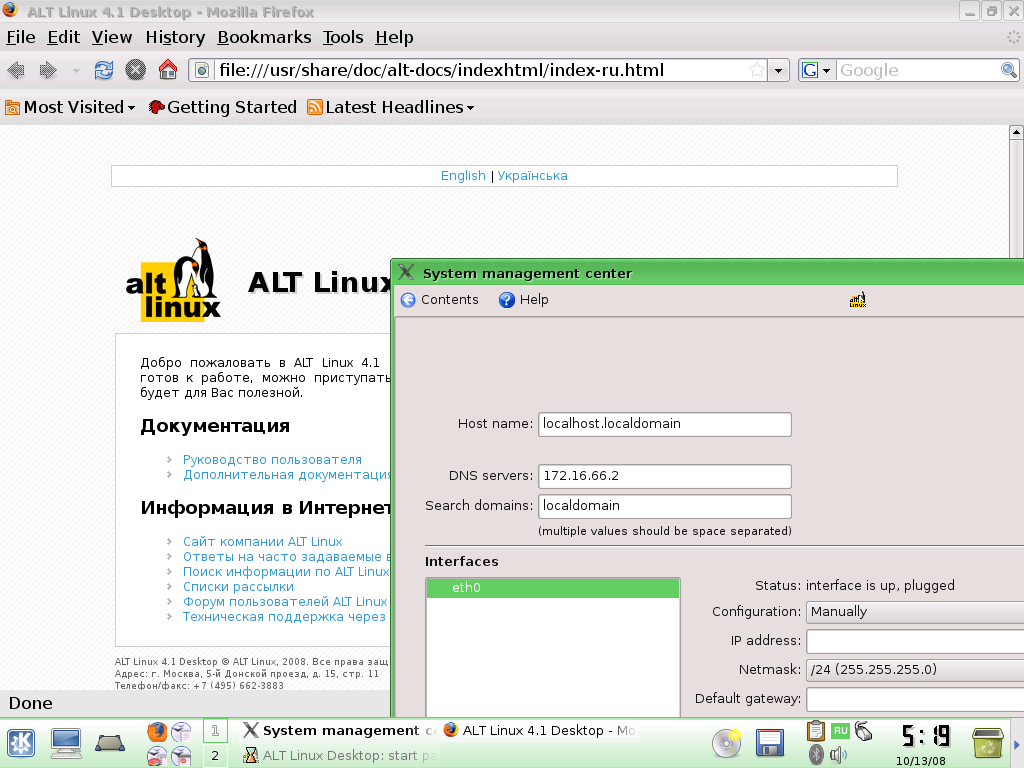Open the KDE K menu launcher
This screenshot has width=1024, height=768.
click(x=22, y=742)
